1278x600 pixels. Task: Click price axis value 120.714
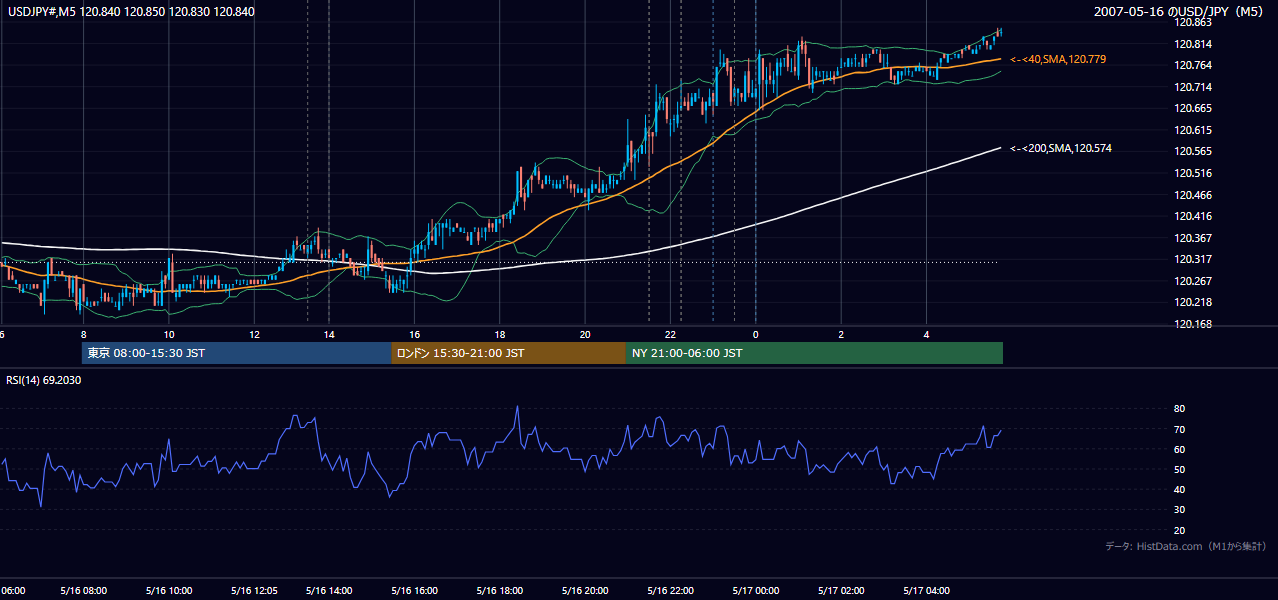(1194, 87)
